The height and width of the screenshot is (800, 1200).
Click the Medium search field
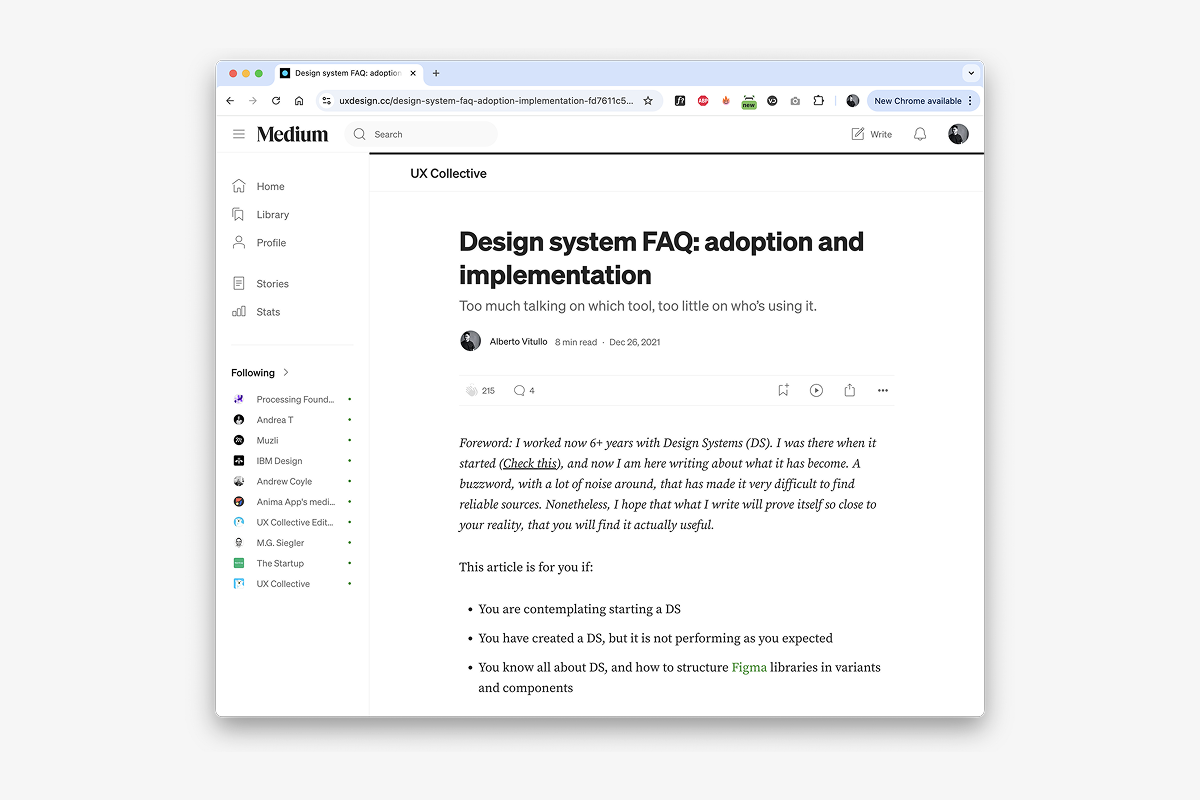click(x=430, y=134)
